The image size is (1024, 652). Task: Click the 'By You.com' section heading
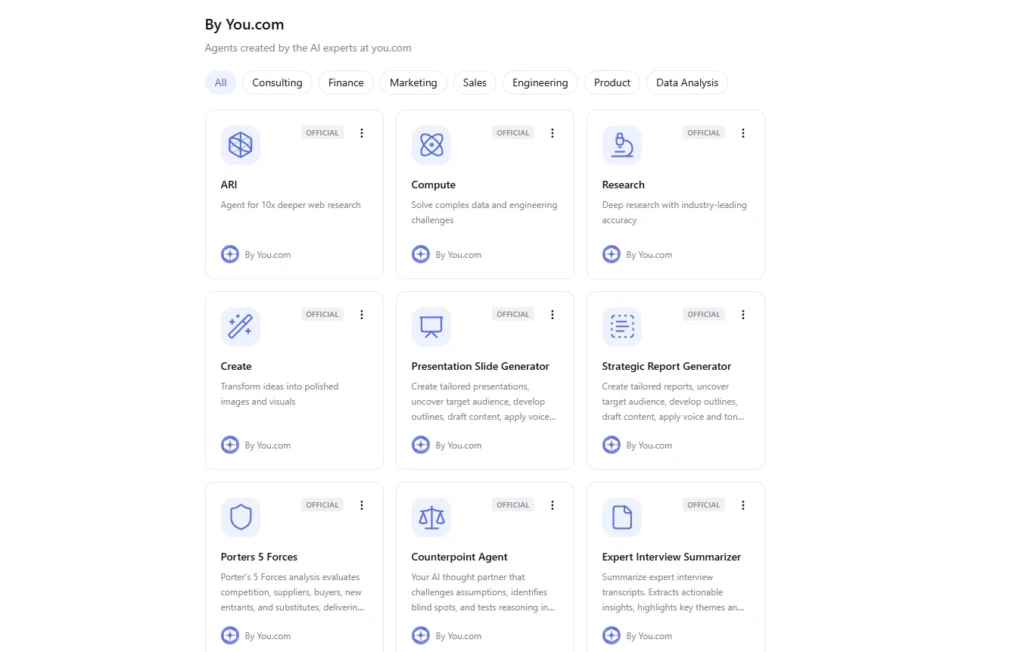tap(244, 25)
